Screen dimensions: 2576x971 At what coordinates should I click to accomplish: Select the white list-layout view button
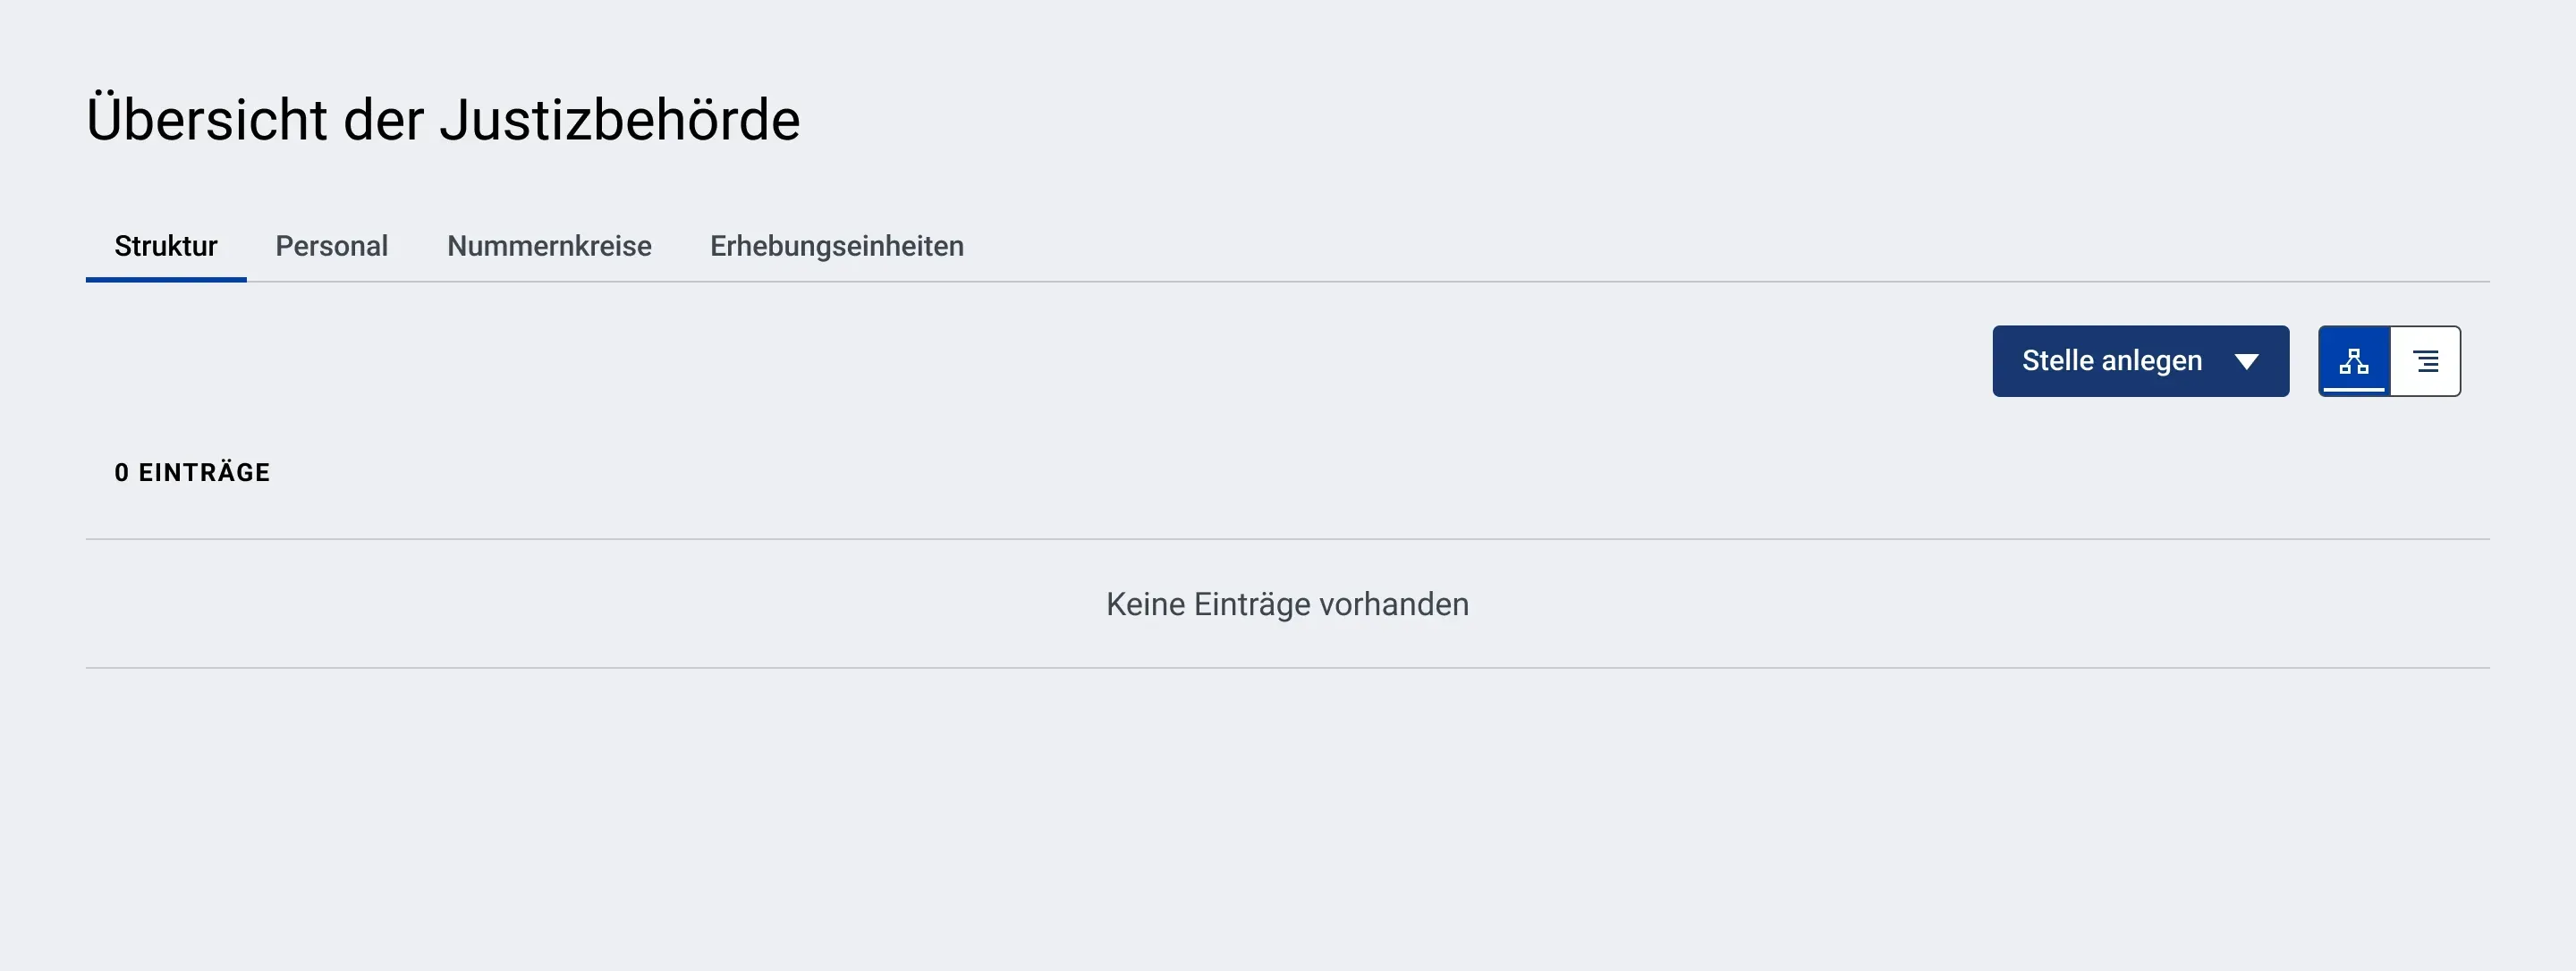[2426, 361]
